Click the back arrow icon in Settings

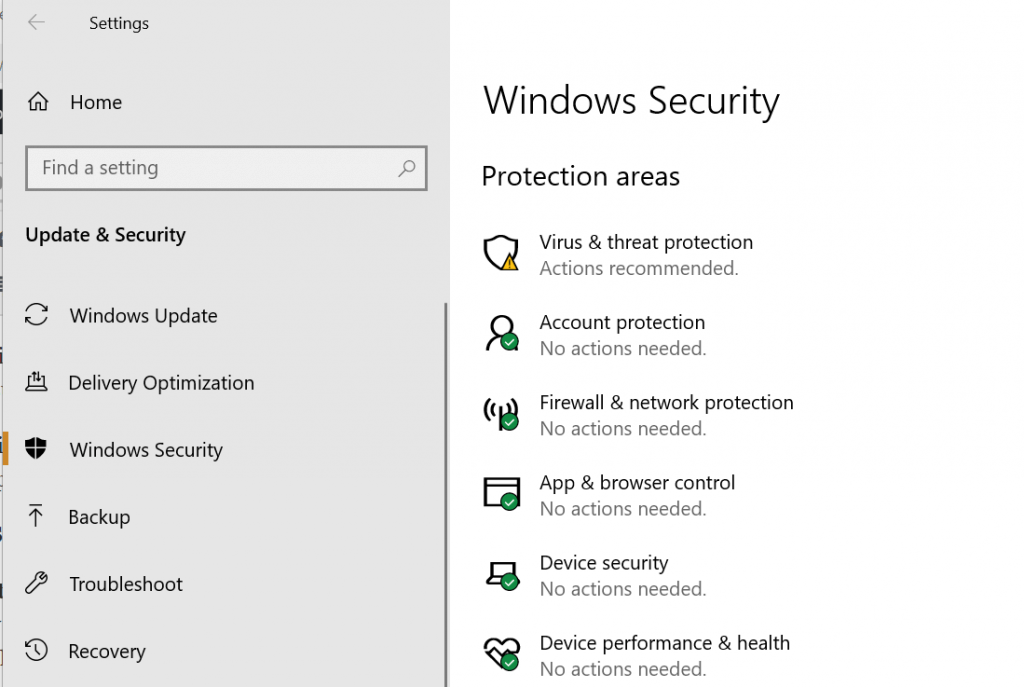36,22
